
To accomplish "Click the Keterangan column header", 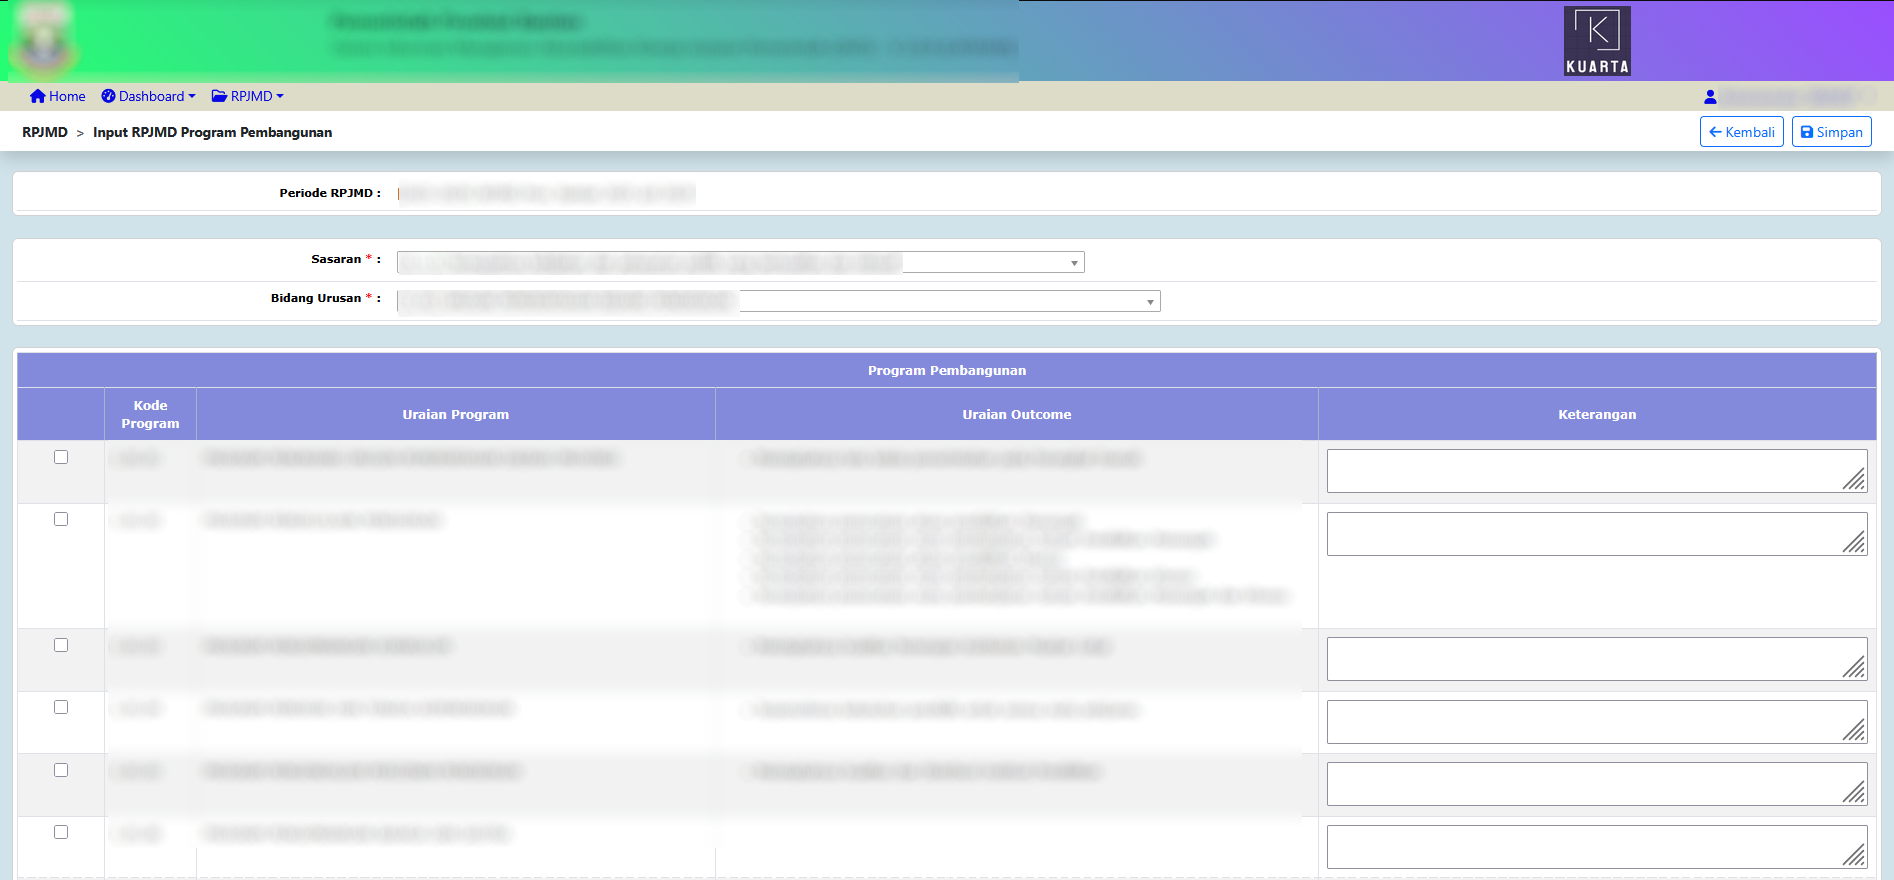I will [1597, 414].
